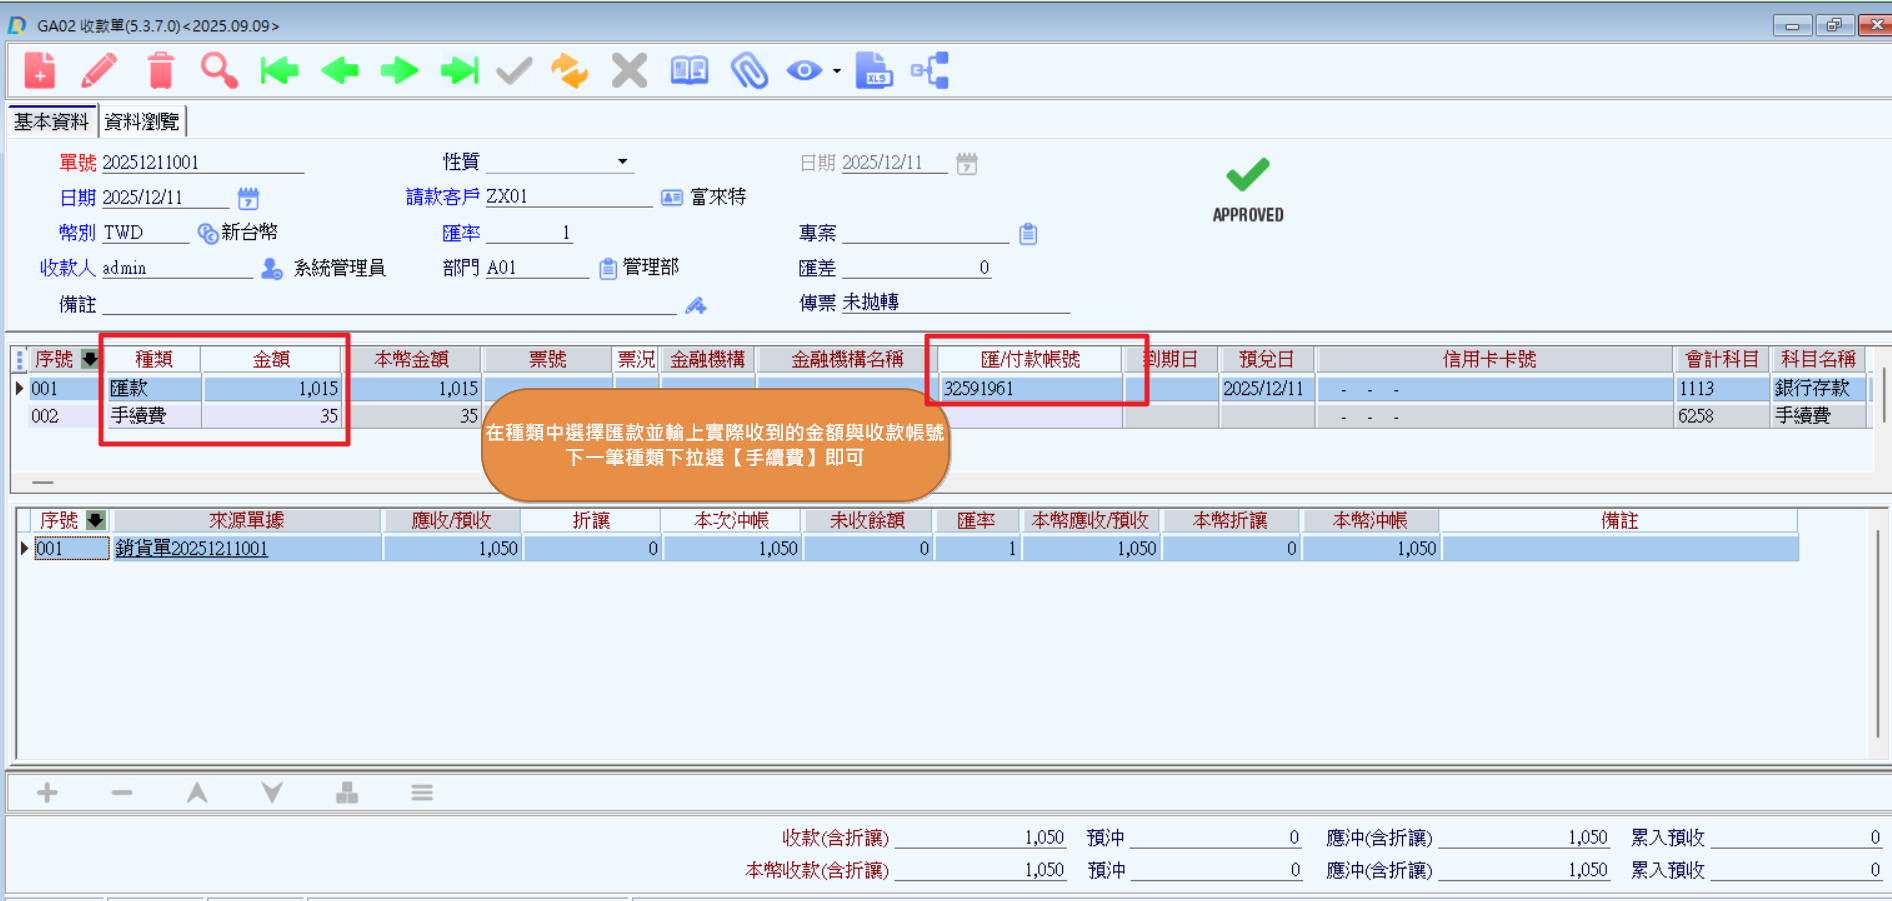Select the 基本資料 tab
The width and height of the screenshot is (1892, 901).
(x=51, y=122)
